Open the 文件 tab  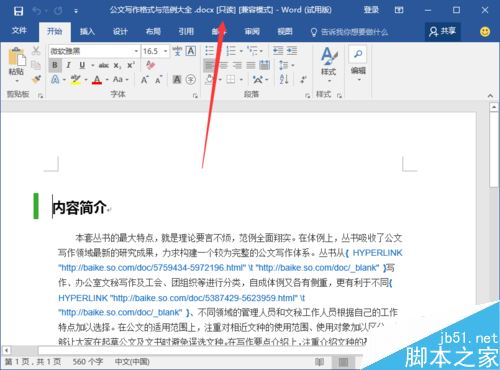point(19,31)
